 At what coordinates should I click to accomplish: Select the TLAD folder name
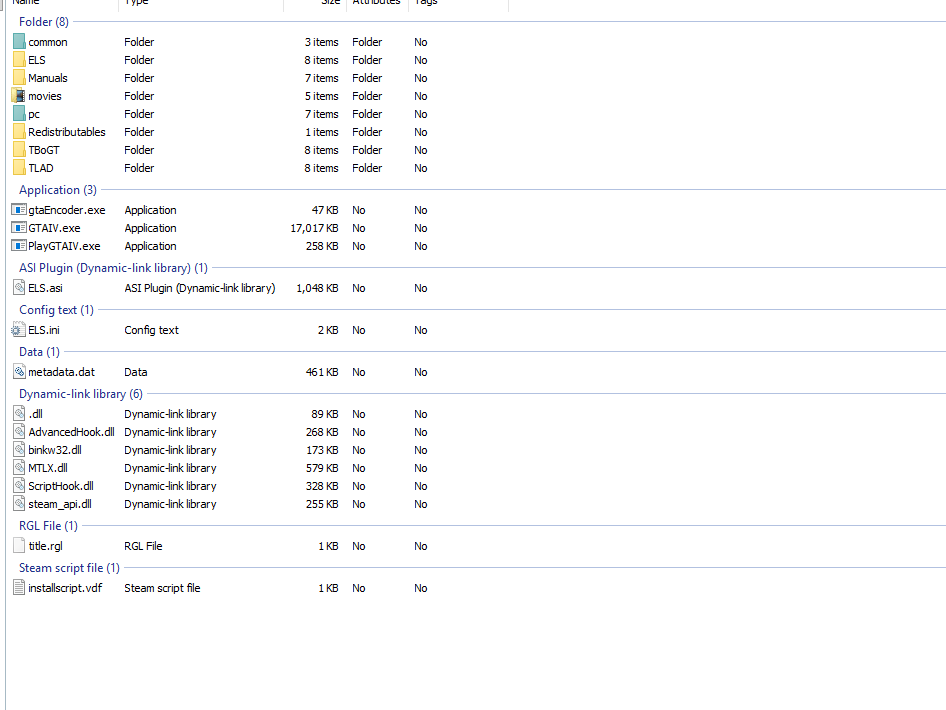[41, 168]
